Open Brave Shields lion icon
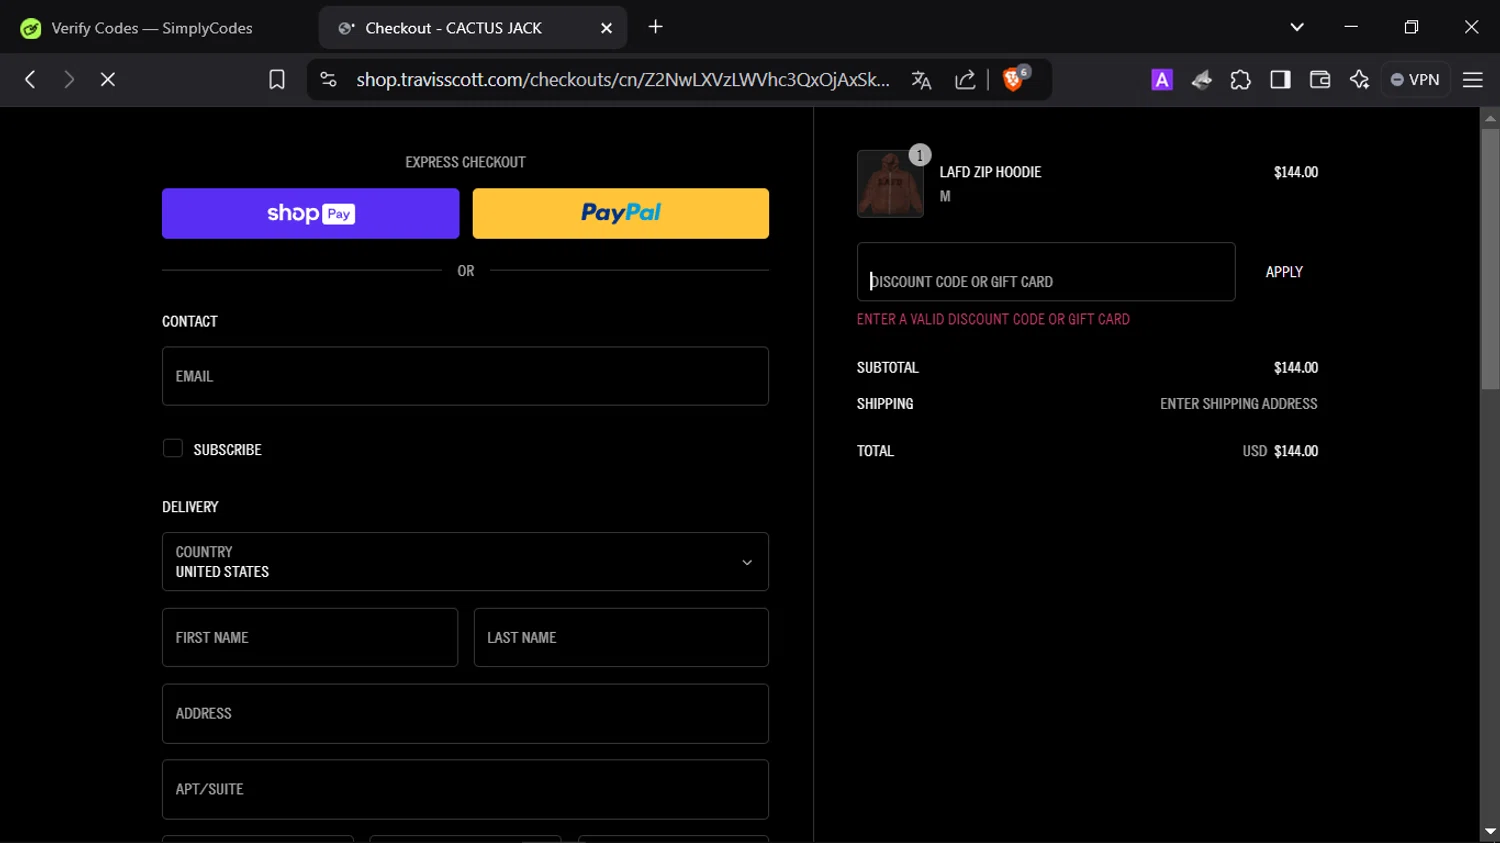The height and width of the screenshot is (843, 1500). click(x=1014, y=79)
